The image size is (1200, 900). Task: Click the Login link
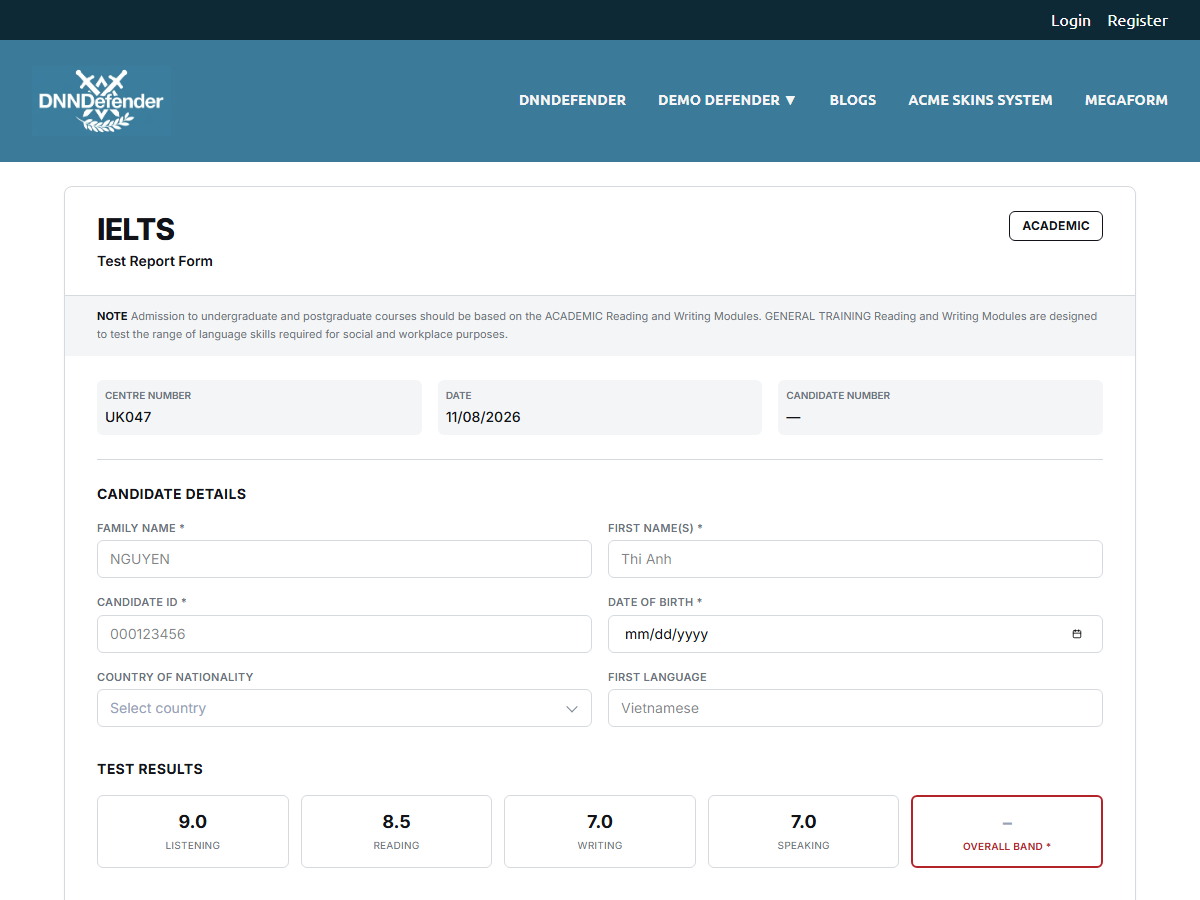1071,20
